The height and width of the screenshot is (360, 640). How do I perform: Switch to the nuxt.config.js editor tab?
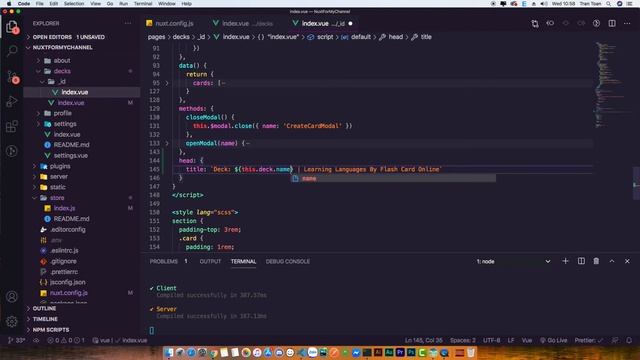[x=170, y=24]
